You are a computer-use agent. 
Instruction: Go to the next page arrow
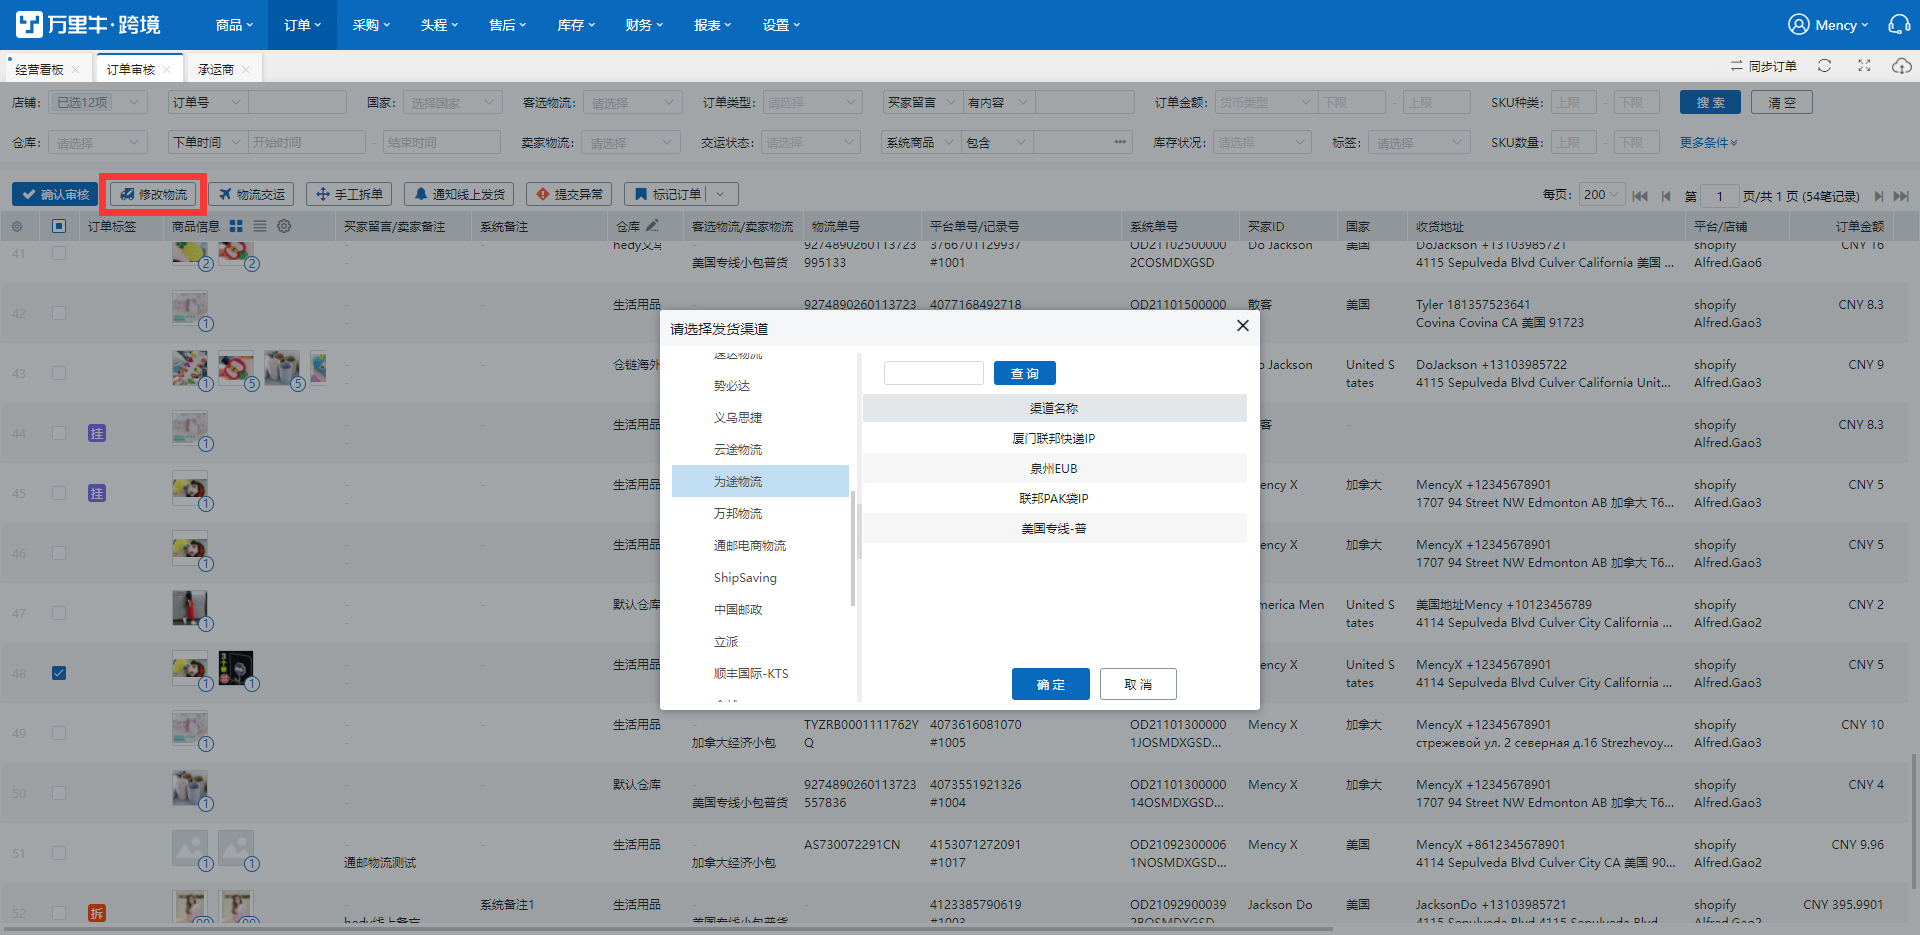point(1879,196)
